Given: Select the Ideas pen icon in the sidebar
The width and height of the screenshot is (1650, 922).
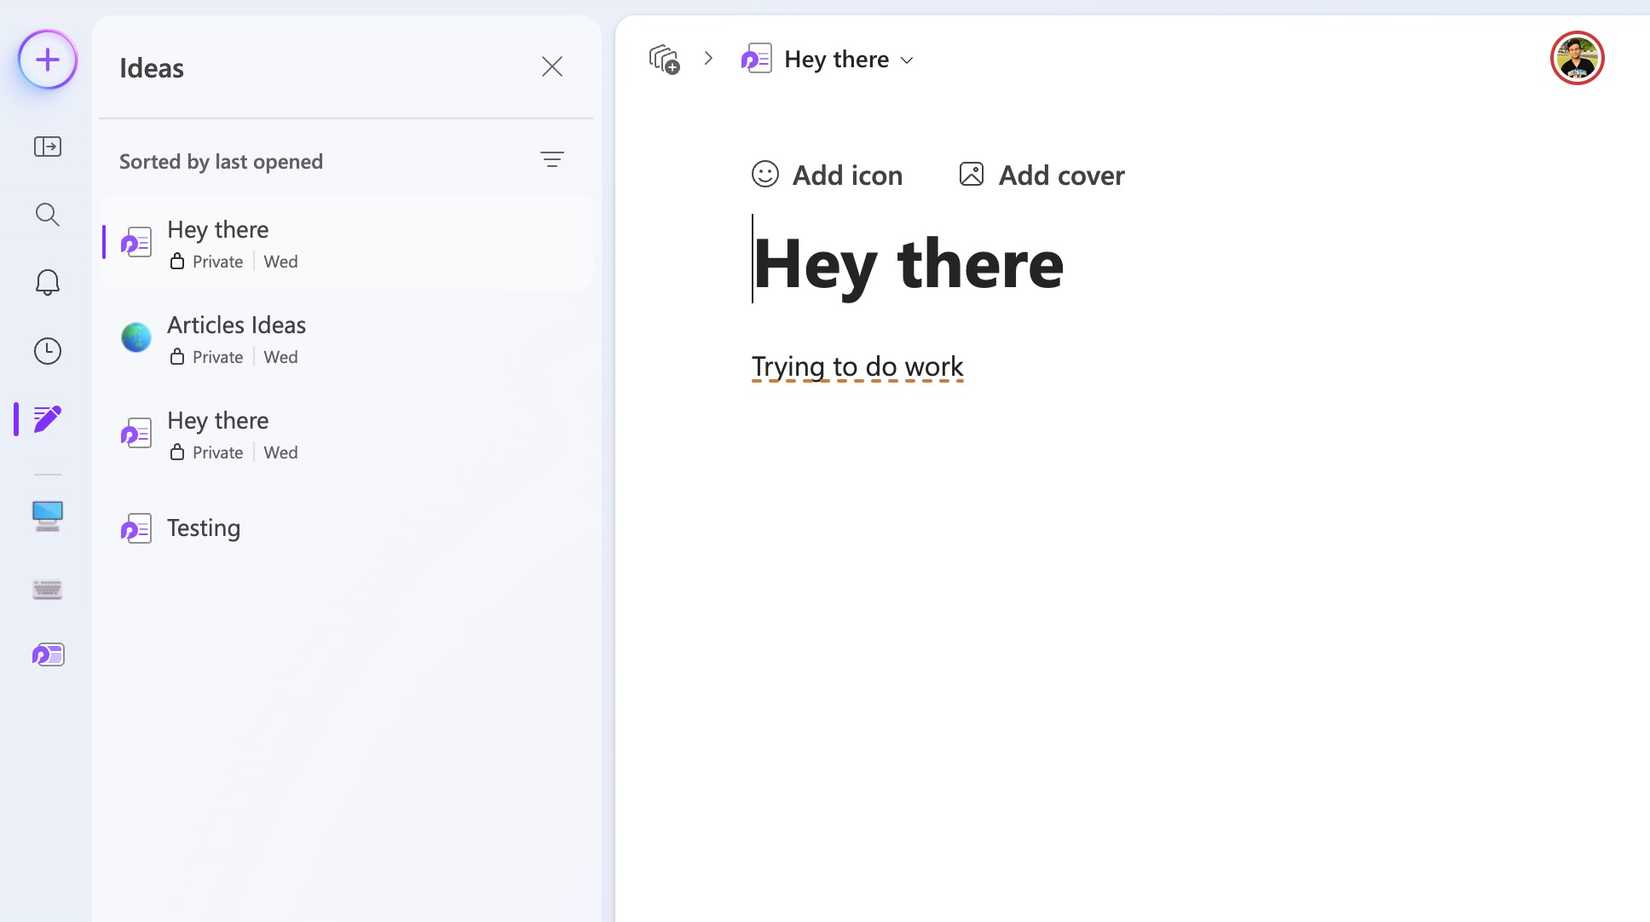Looking at the screenshot, I should coord(46,418).
